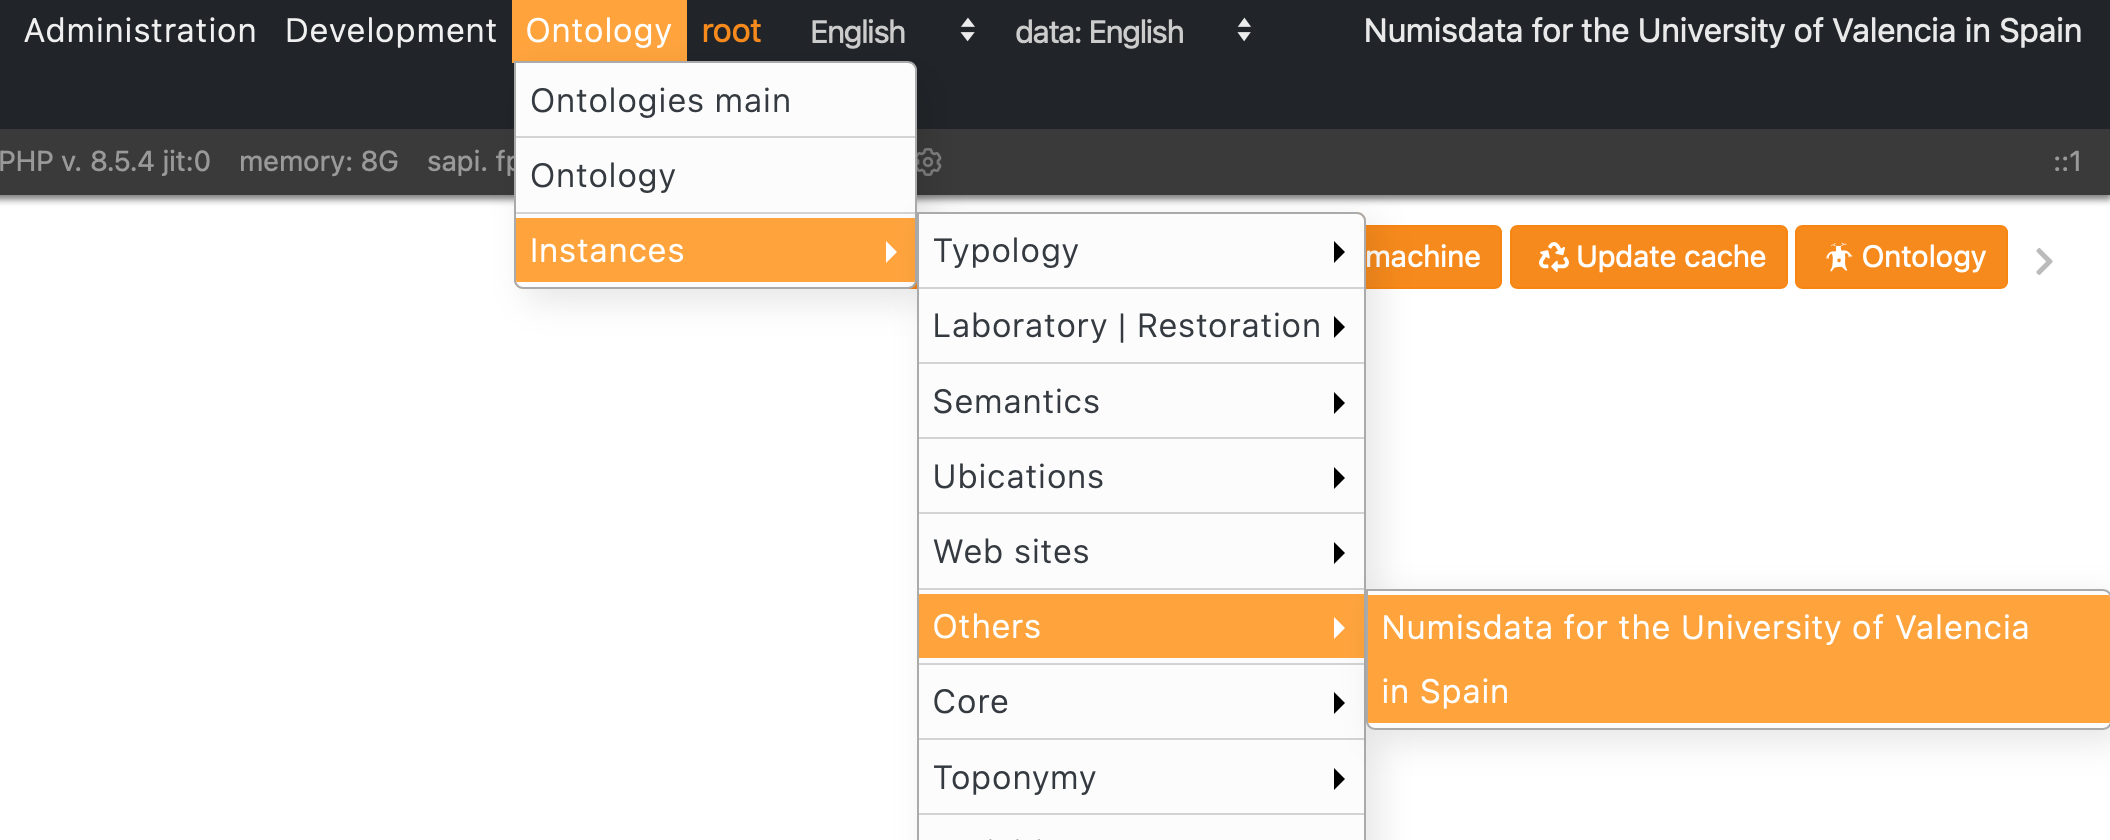Click the memory: 8G status text
The width and height of the screenshot is (2110, 840).
[x=319, y=161]
